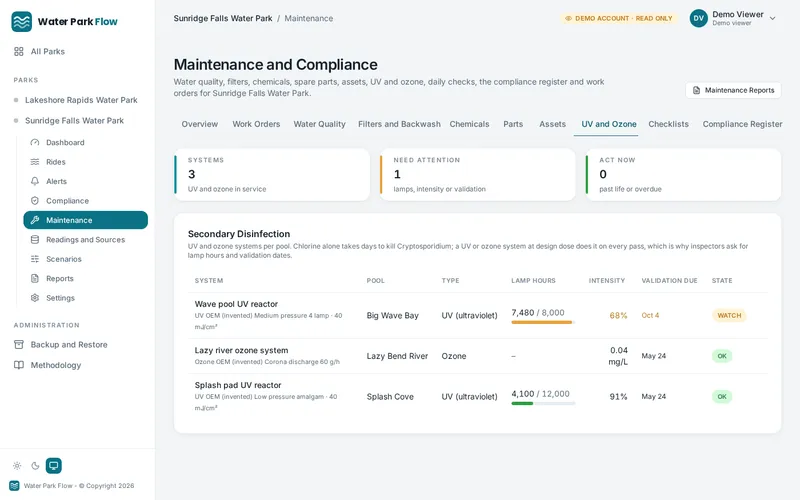Viewport: 800px width, 500px height.
Task: Click the eye icon in demo account badge
Action: coord(568,18)
